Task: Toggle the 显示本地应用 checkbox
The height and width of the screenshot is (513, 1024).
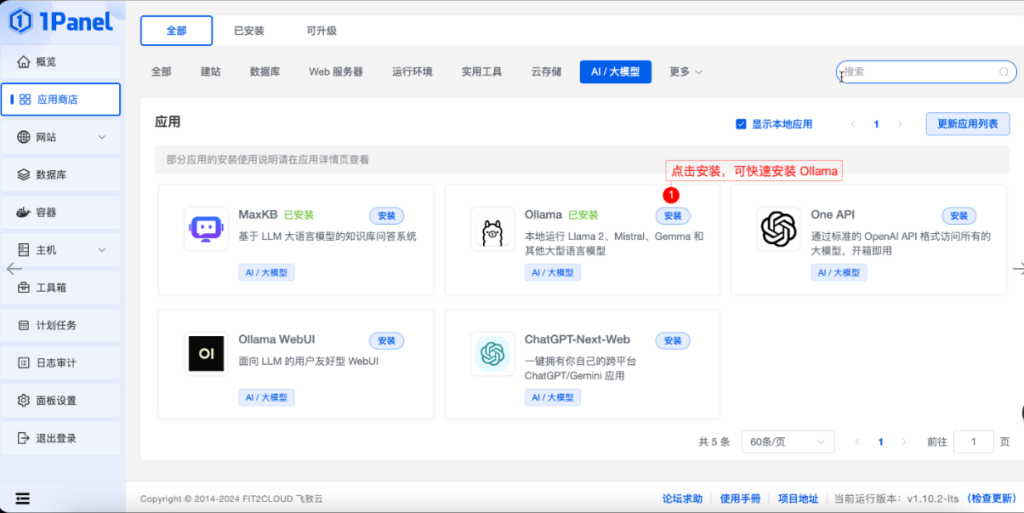Action: coord(741,124)
